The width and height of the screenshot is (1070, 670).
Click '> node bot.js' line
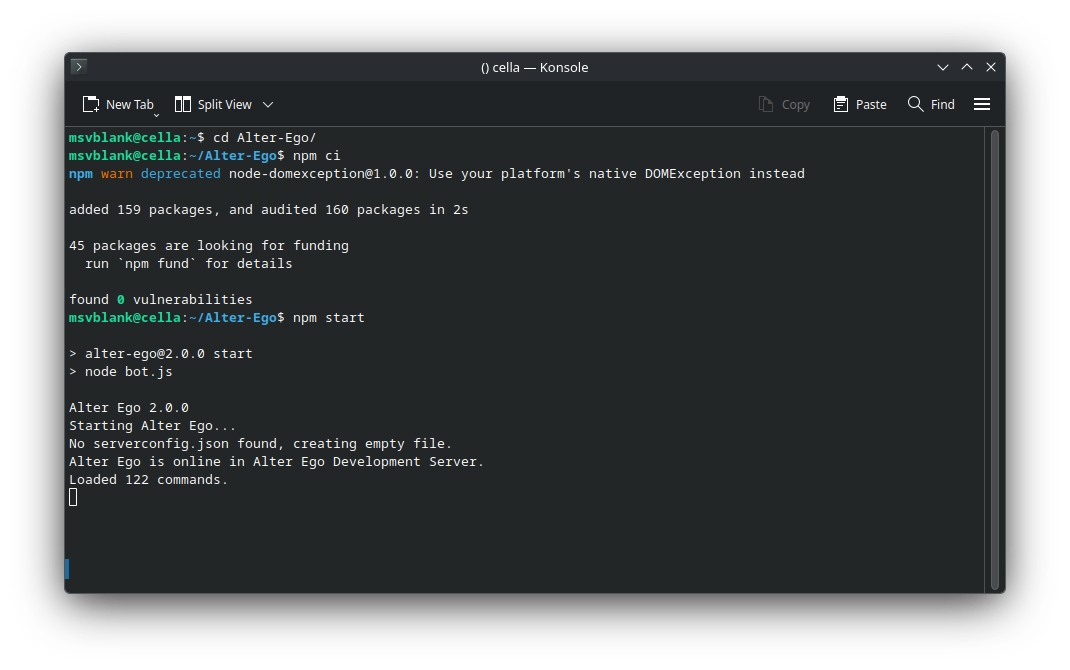(121, 372)
